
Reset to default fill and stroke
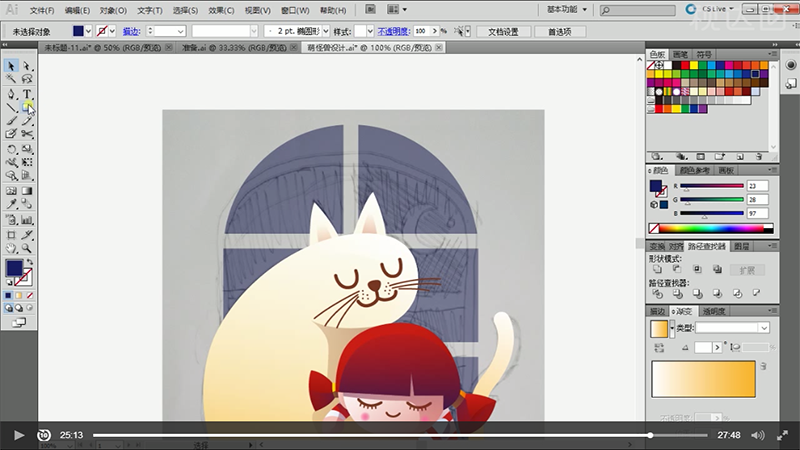coord(9,282)
